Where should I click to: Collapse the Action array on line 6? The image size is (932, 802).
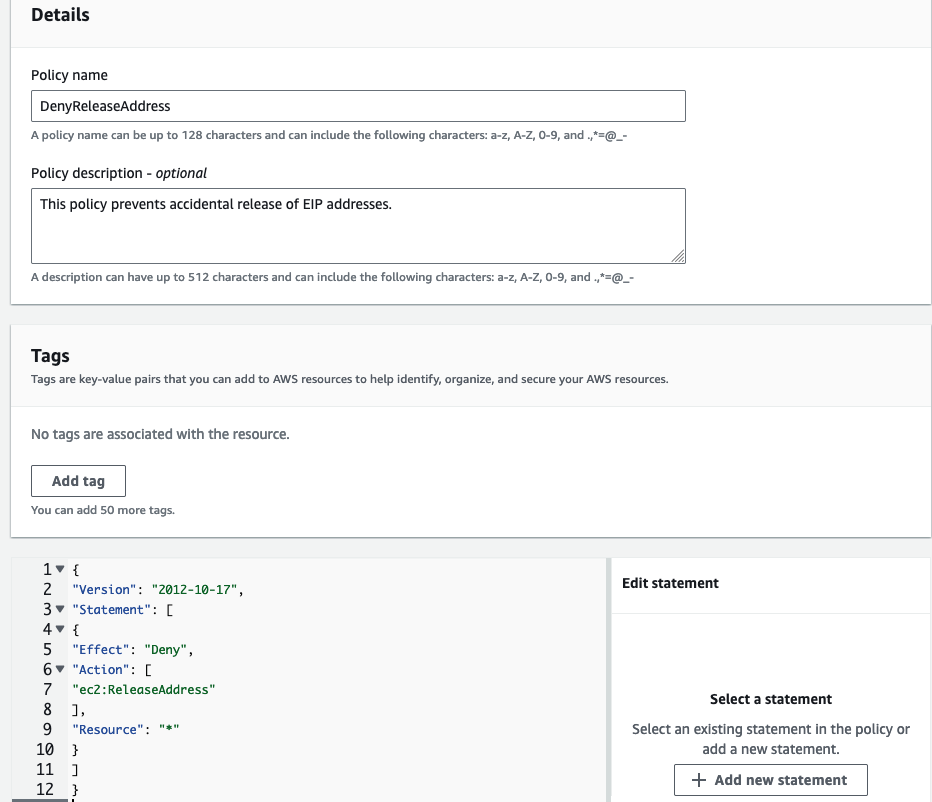(x=58, y=669)
